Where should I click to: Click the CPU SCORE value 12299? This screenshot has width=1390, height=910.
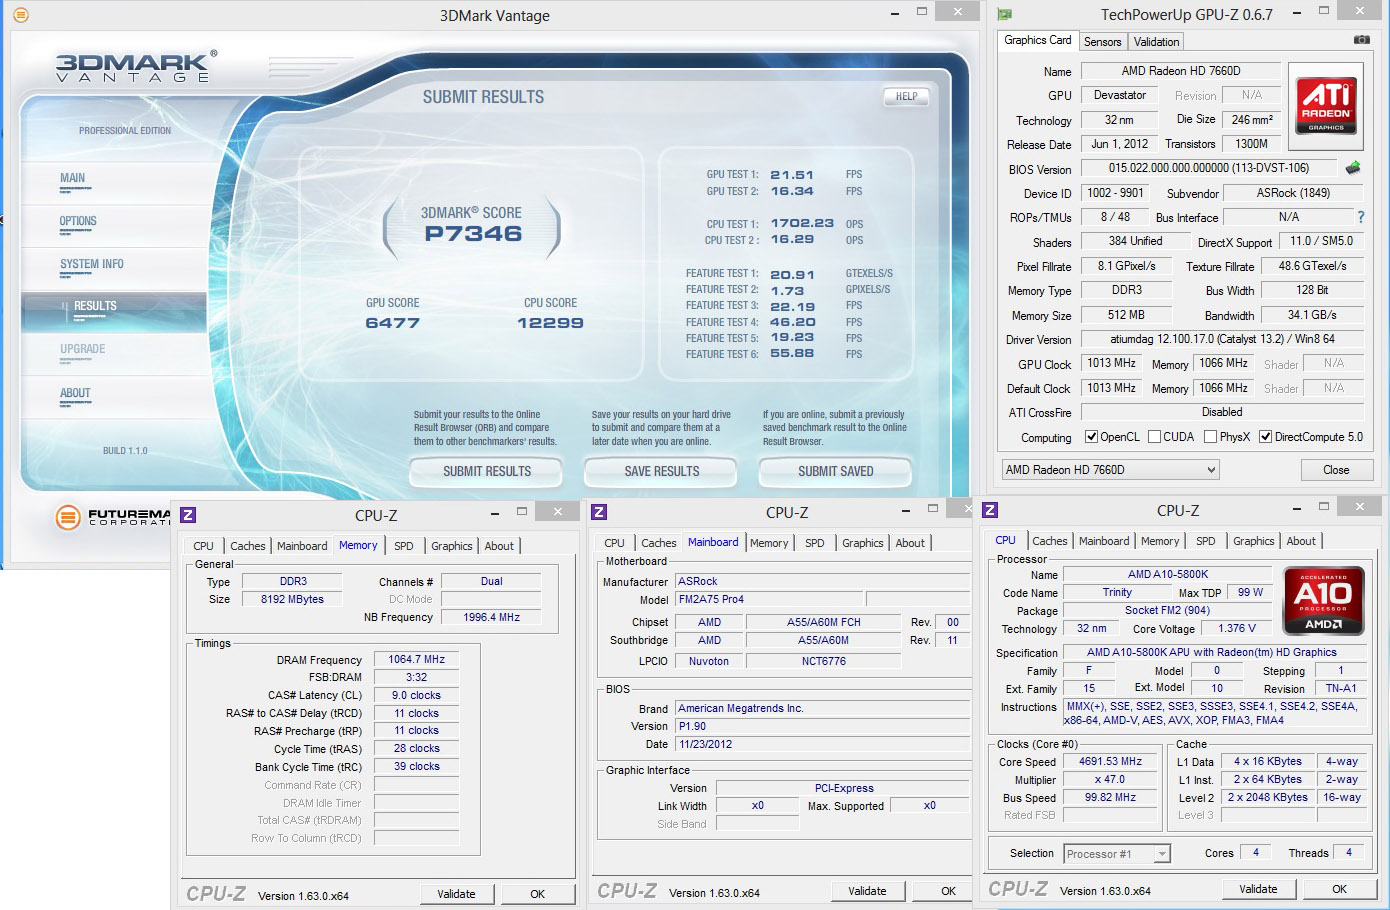click(550, 323)
